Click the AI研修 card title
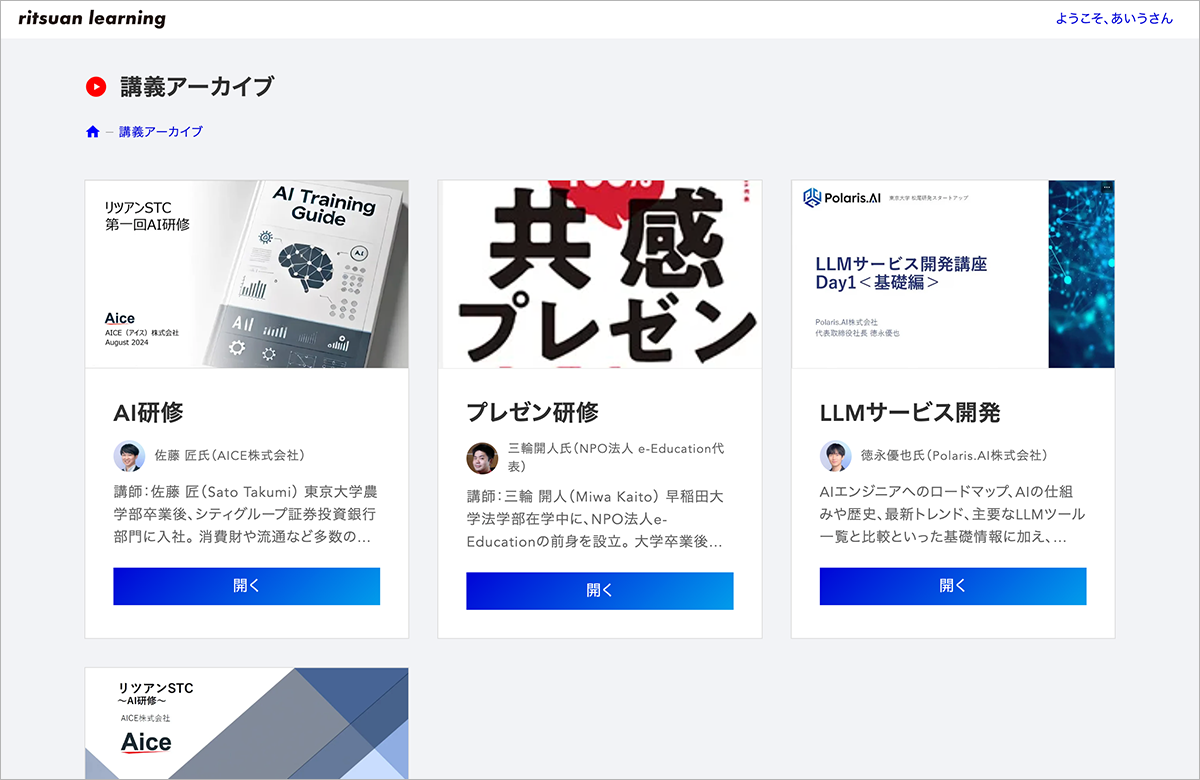Viewport: 1200px width, 780px height. [149, 413]
